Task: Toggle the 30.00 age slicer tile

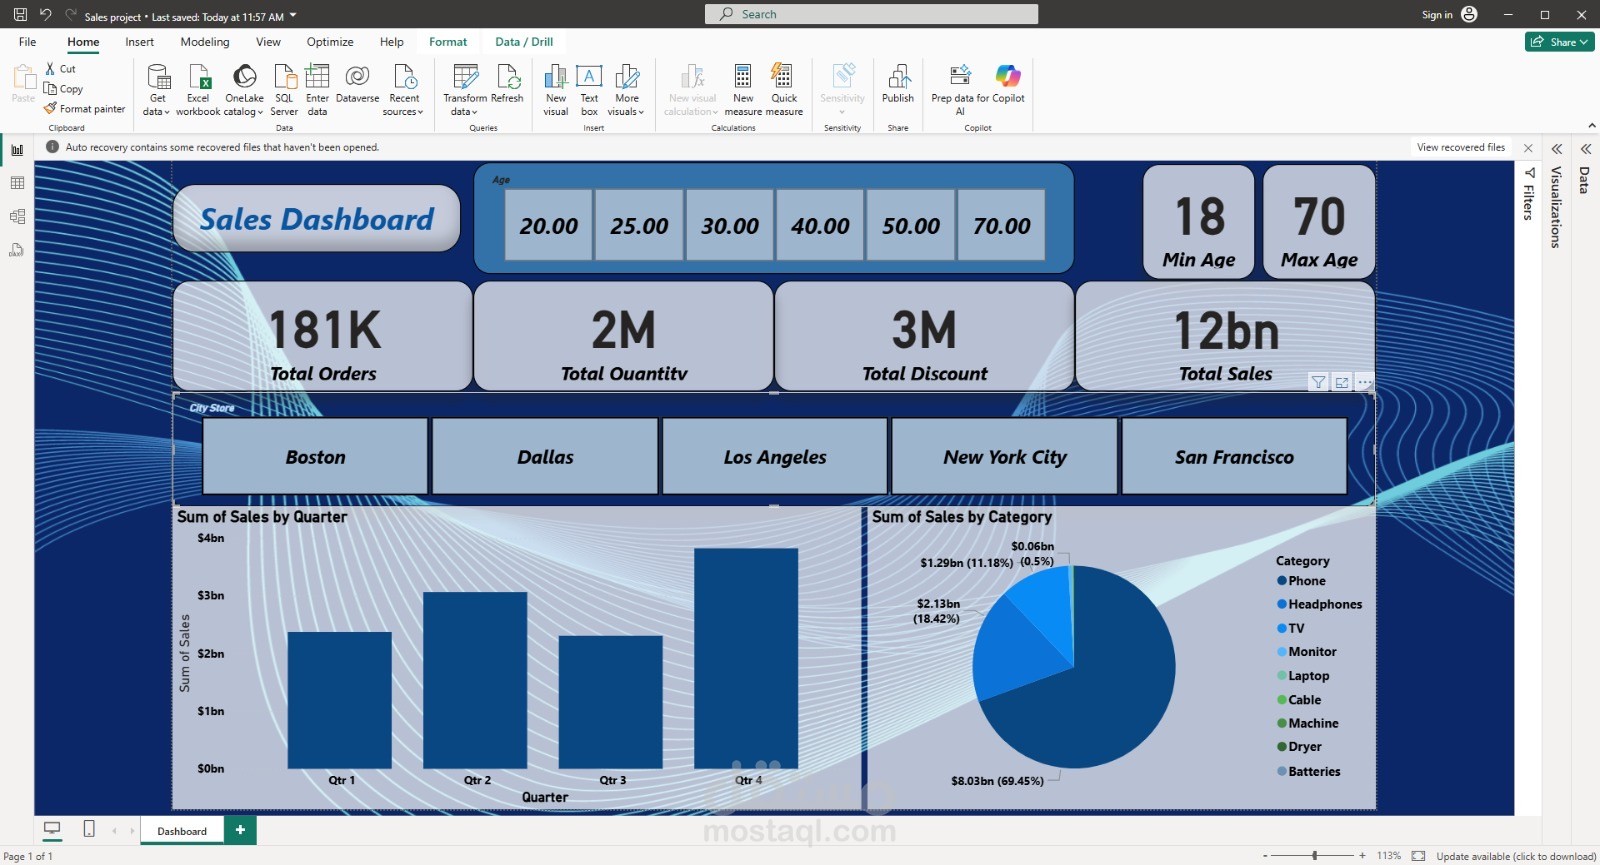Action: pyautogui.click(x=730, y=226)
